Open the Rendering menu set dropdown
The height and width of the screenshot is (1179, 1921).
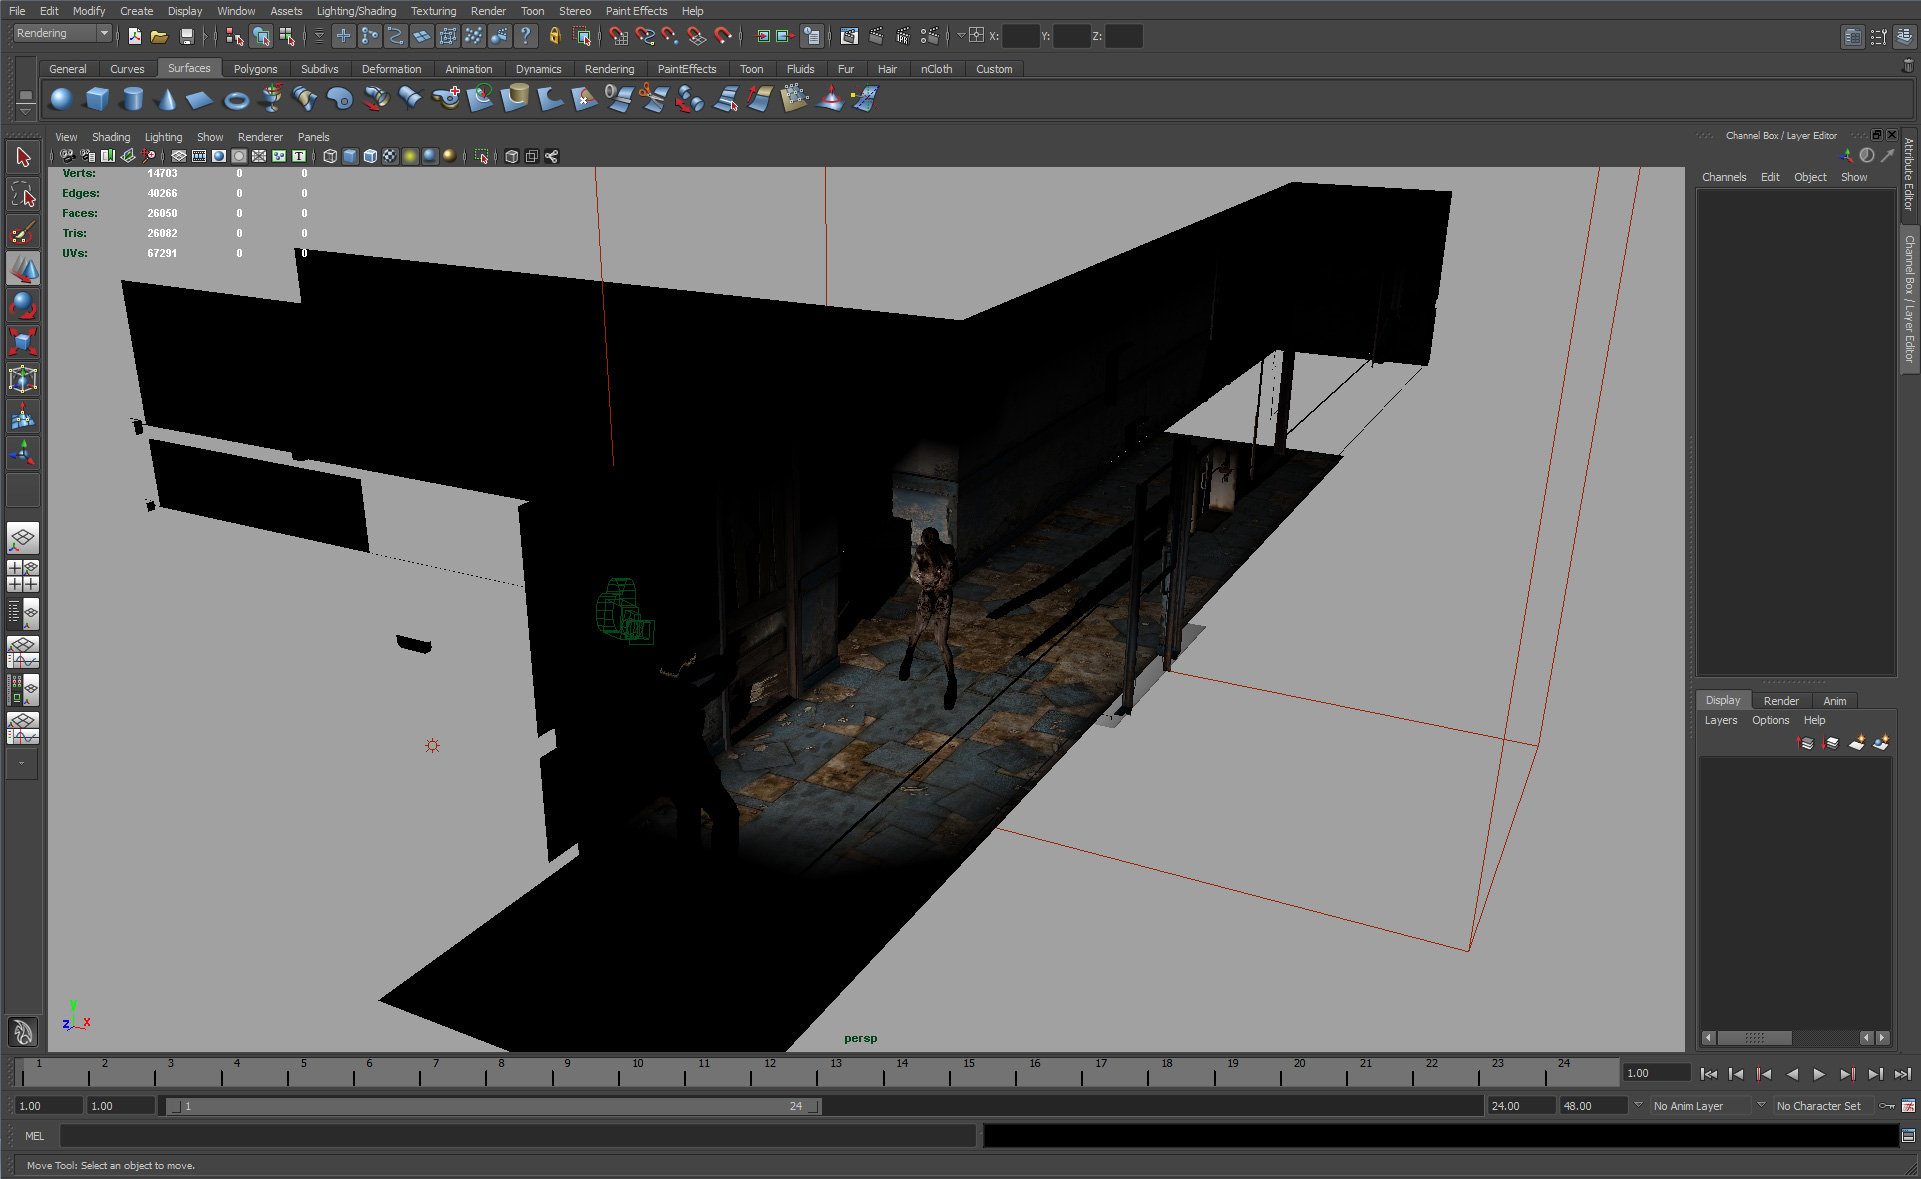(62, 34)
